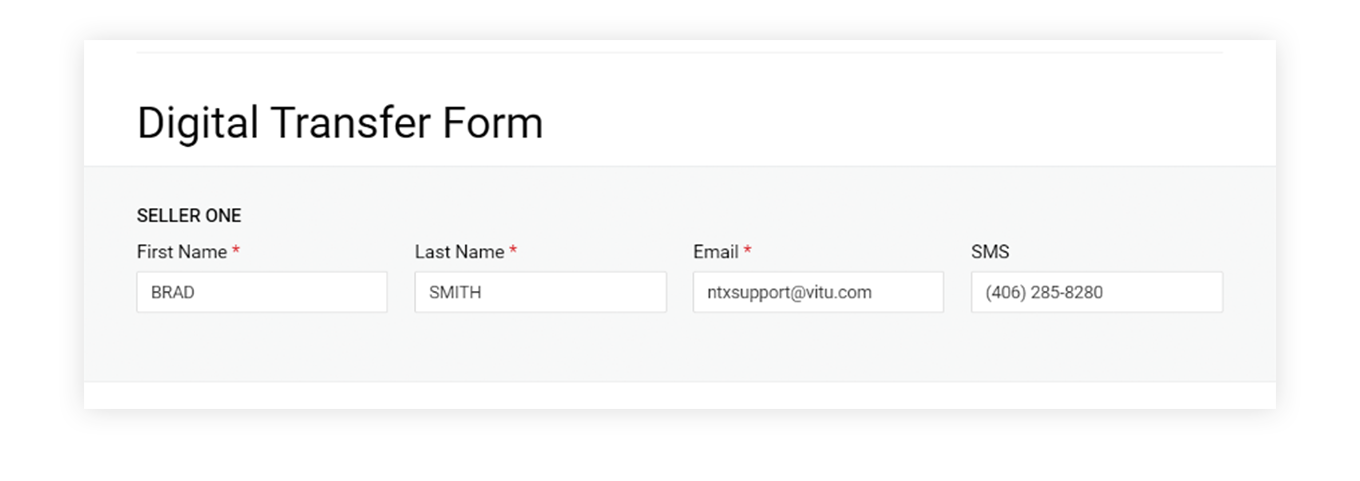Click the gap between Email and SMS fields
The height and width of the screenshot is (481, 1360).
coord(957,292)
